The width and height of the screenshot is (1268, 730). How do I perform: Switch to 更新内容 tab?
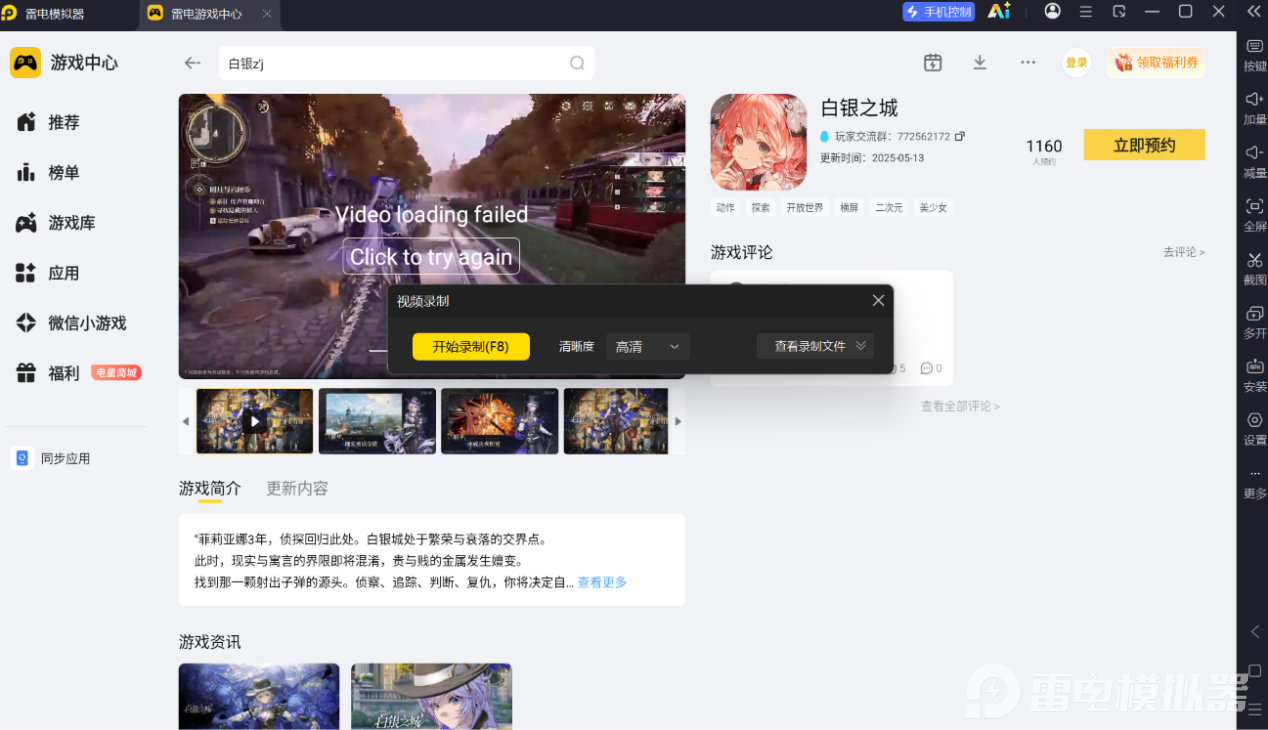(297, 488)
